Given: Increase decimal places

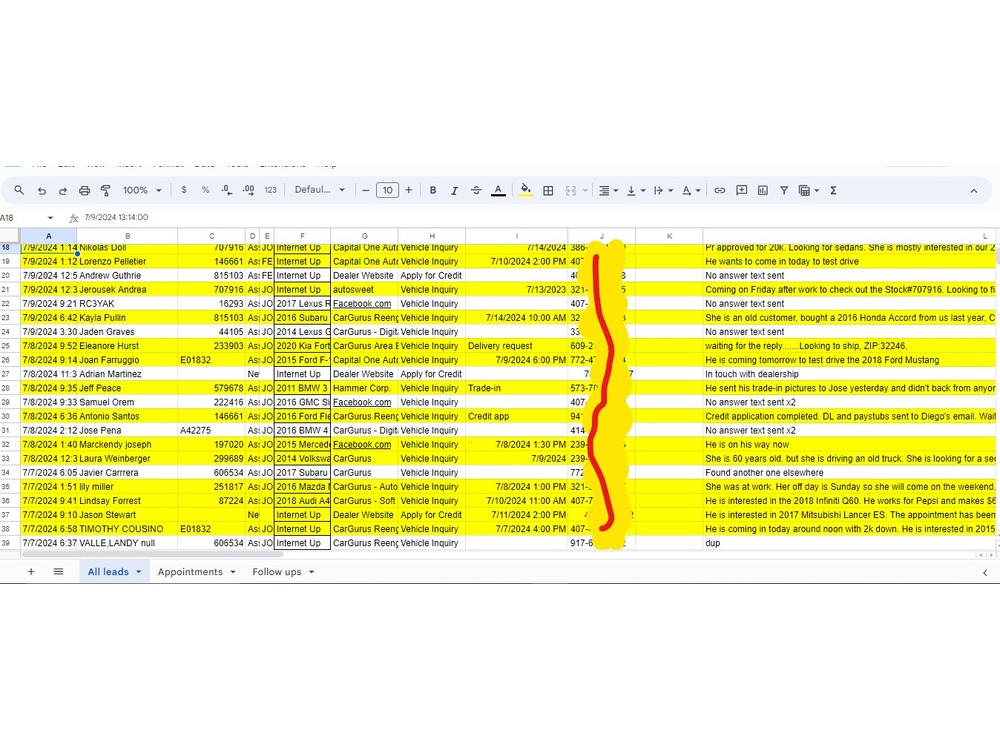Looking at the screenshot, I should [x=249, y=190].
